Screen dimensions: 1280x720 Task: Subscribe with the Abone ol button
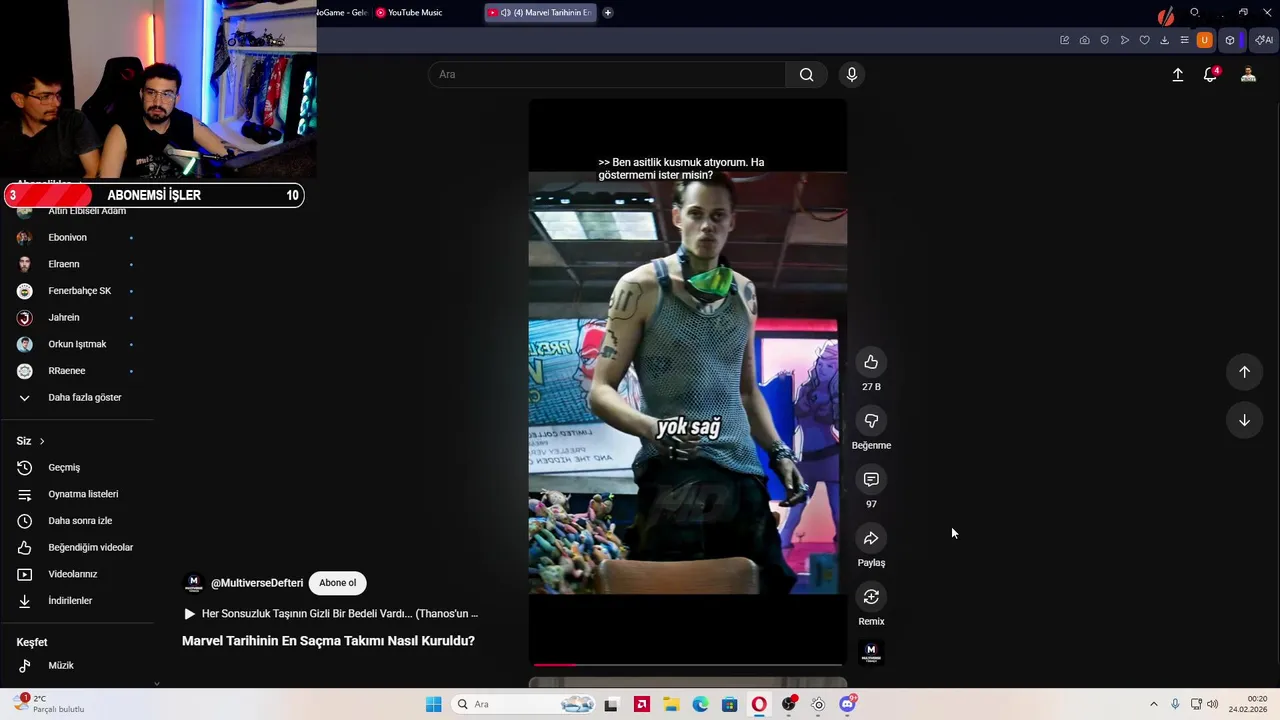337,583
